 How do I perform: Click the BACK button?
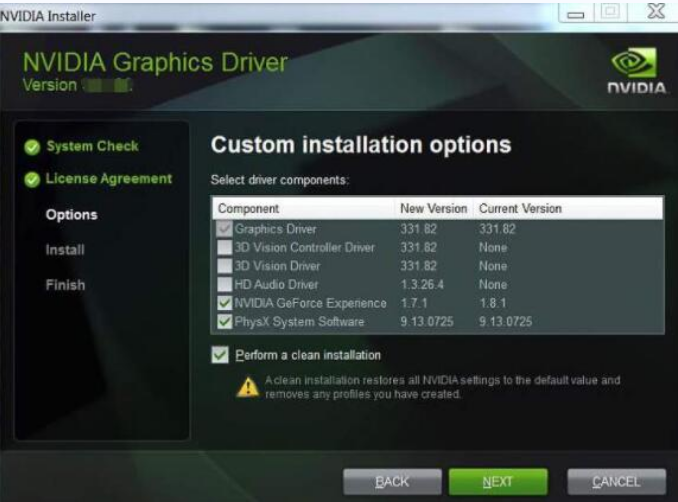click(x=392, y=481)
